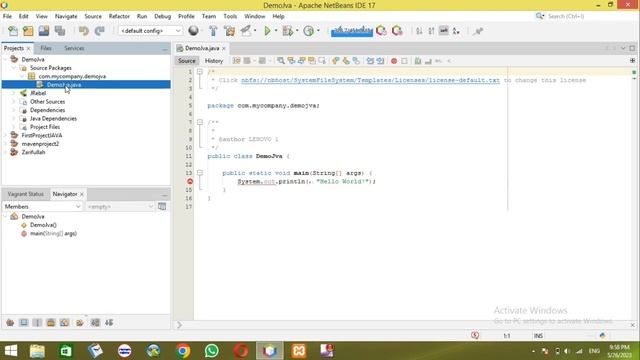Viewport: 640px width, 360px height.
Task: Click the Build Project hammer icon
Action: pyautogui.click(x=213, y=31)
